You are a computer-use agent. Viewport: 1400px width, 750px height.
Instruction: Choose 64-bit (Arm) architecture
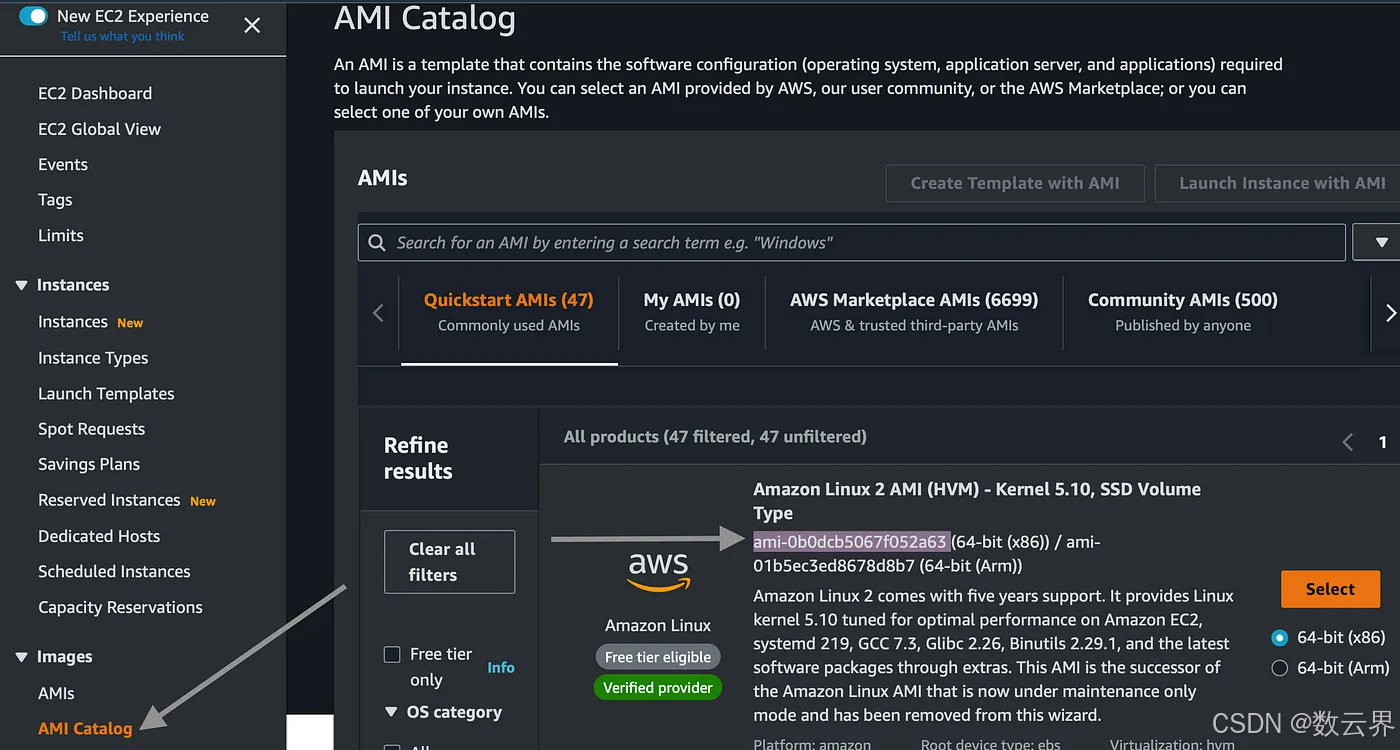(x=1279, y=668)
